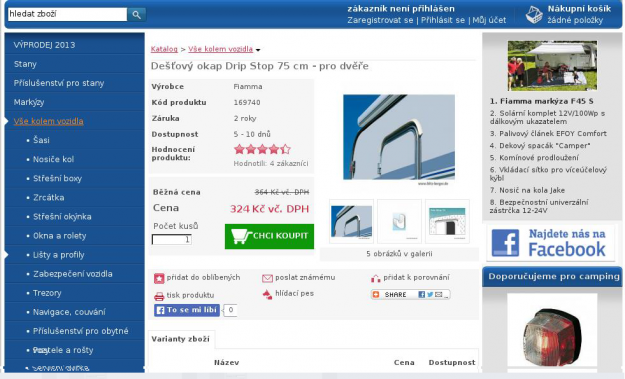Click Zaregistrovat se link

380,20
